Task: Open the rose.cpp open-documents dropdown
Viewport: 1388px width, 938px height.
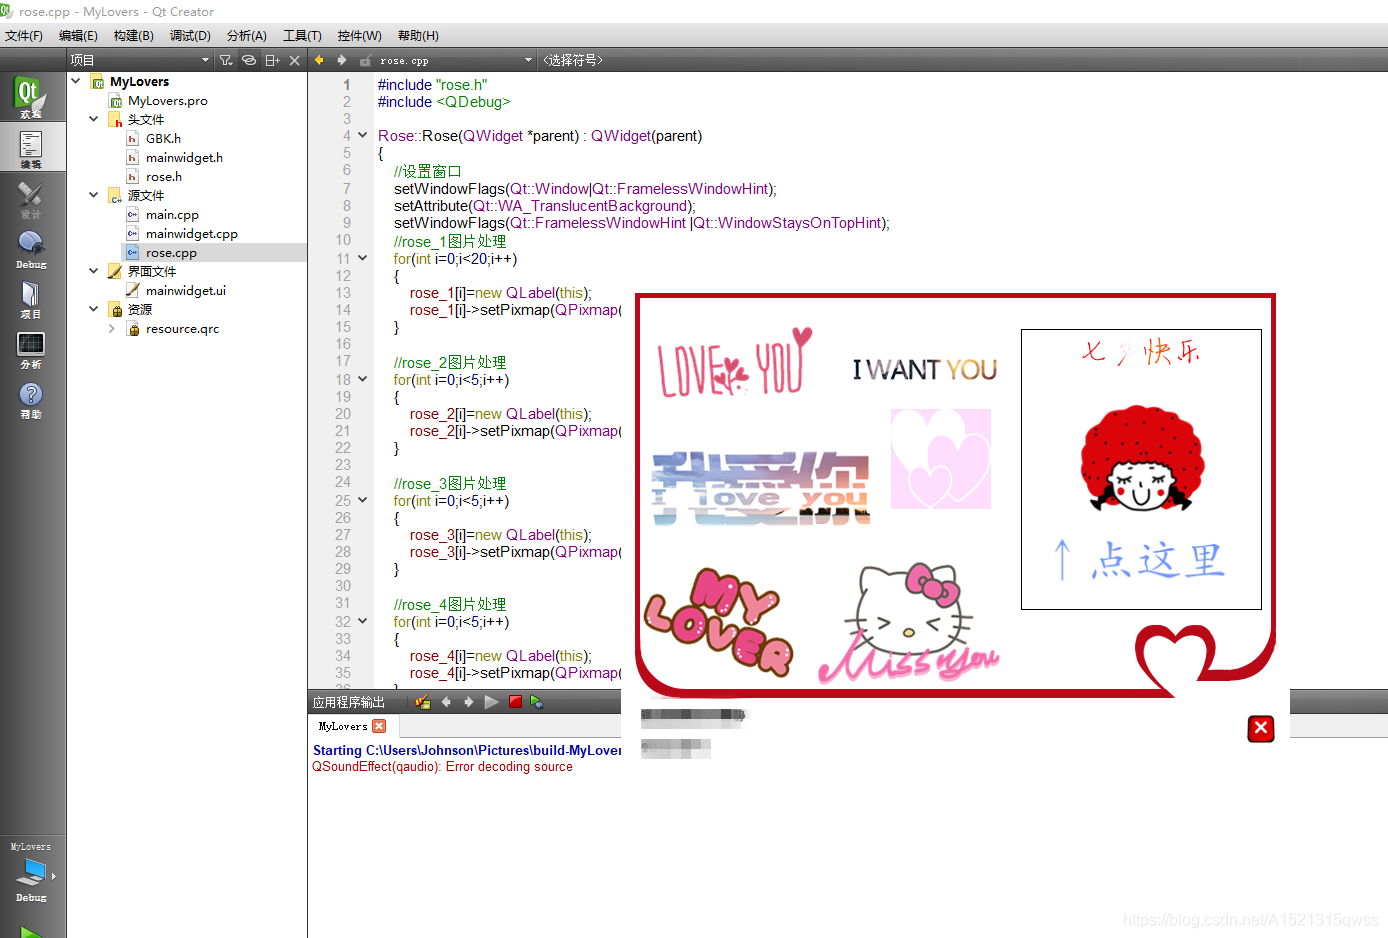Action: pyautogui.click(x=455, y=60)
